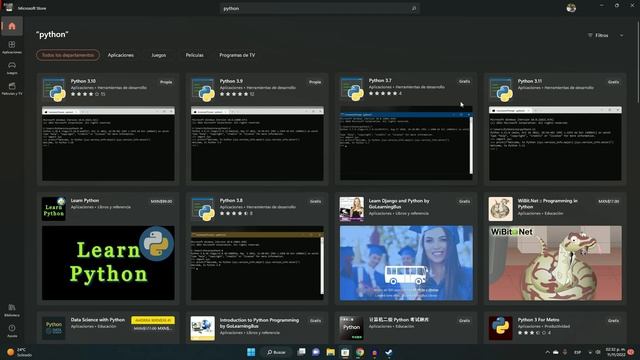640x360 pixels.
Task: Select the Películas filter tab
Action: [195, 55]
